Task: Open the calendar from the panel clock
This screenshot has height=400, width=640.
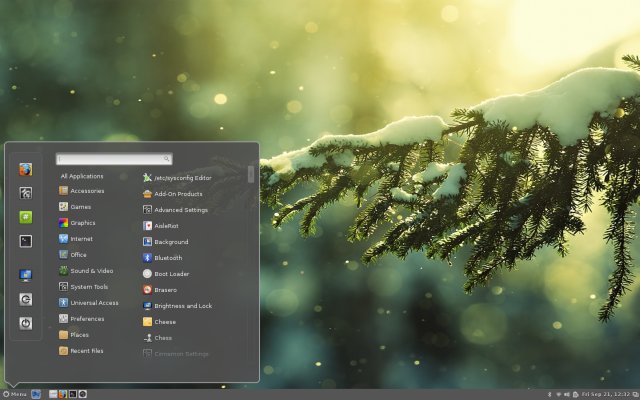Action: 606,395
